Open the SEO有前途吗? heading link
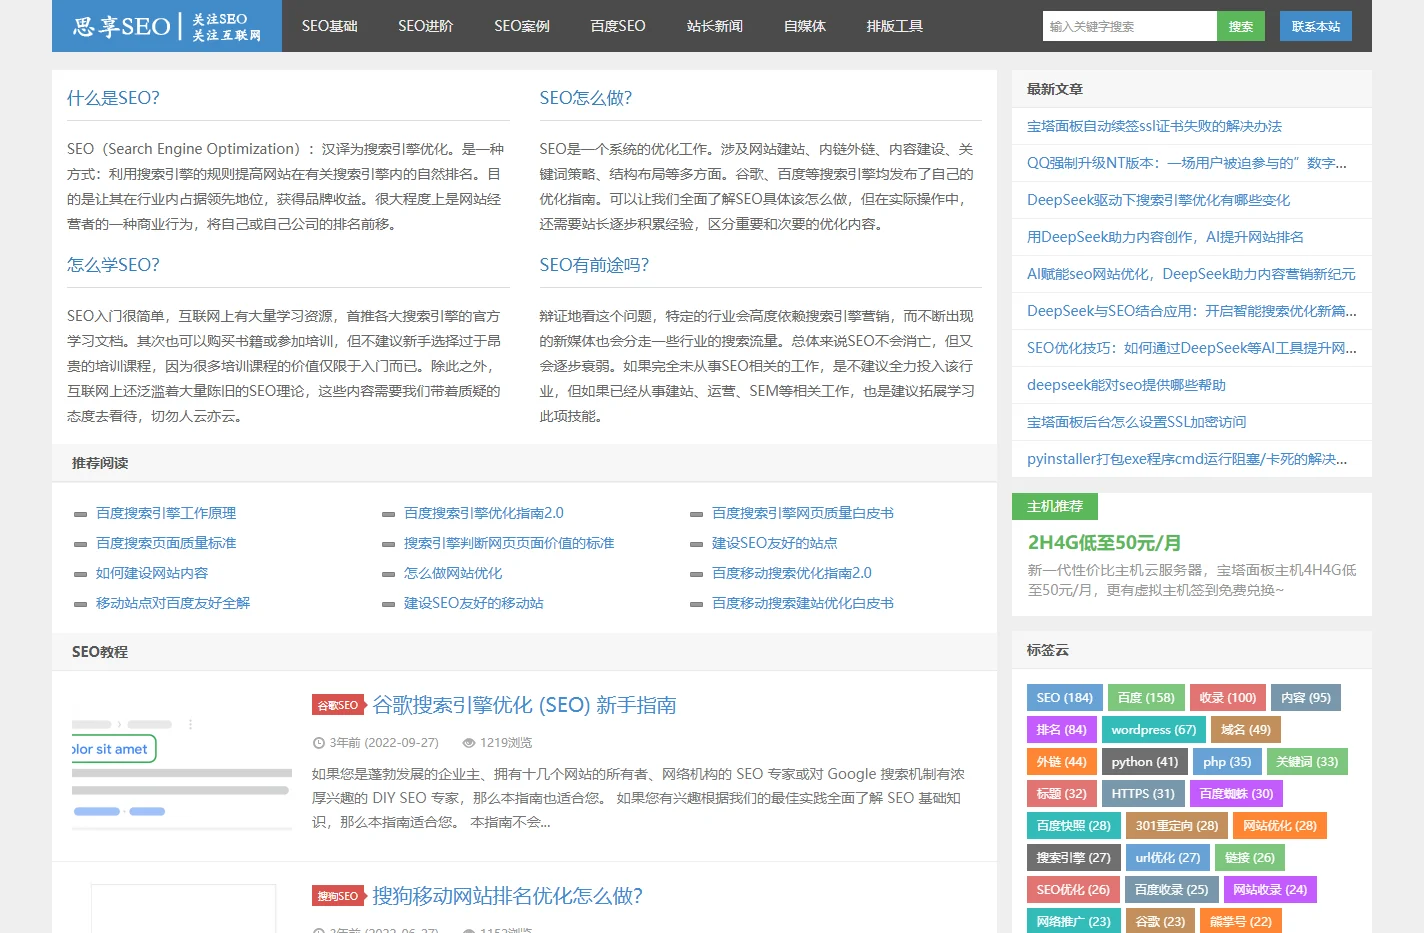1424x933 pixels. click(594, 265)
